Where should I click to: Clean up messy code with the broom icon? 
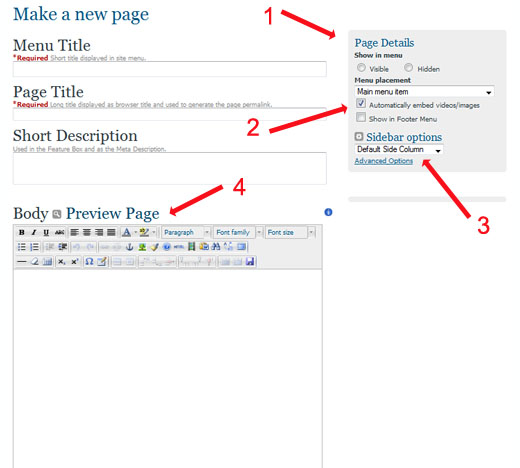[154, 247]
